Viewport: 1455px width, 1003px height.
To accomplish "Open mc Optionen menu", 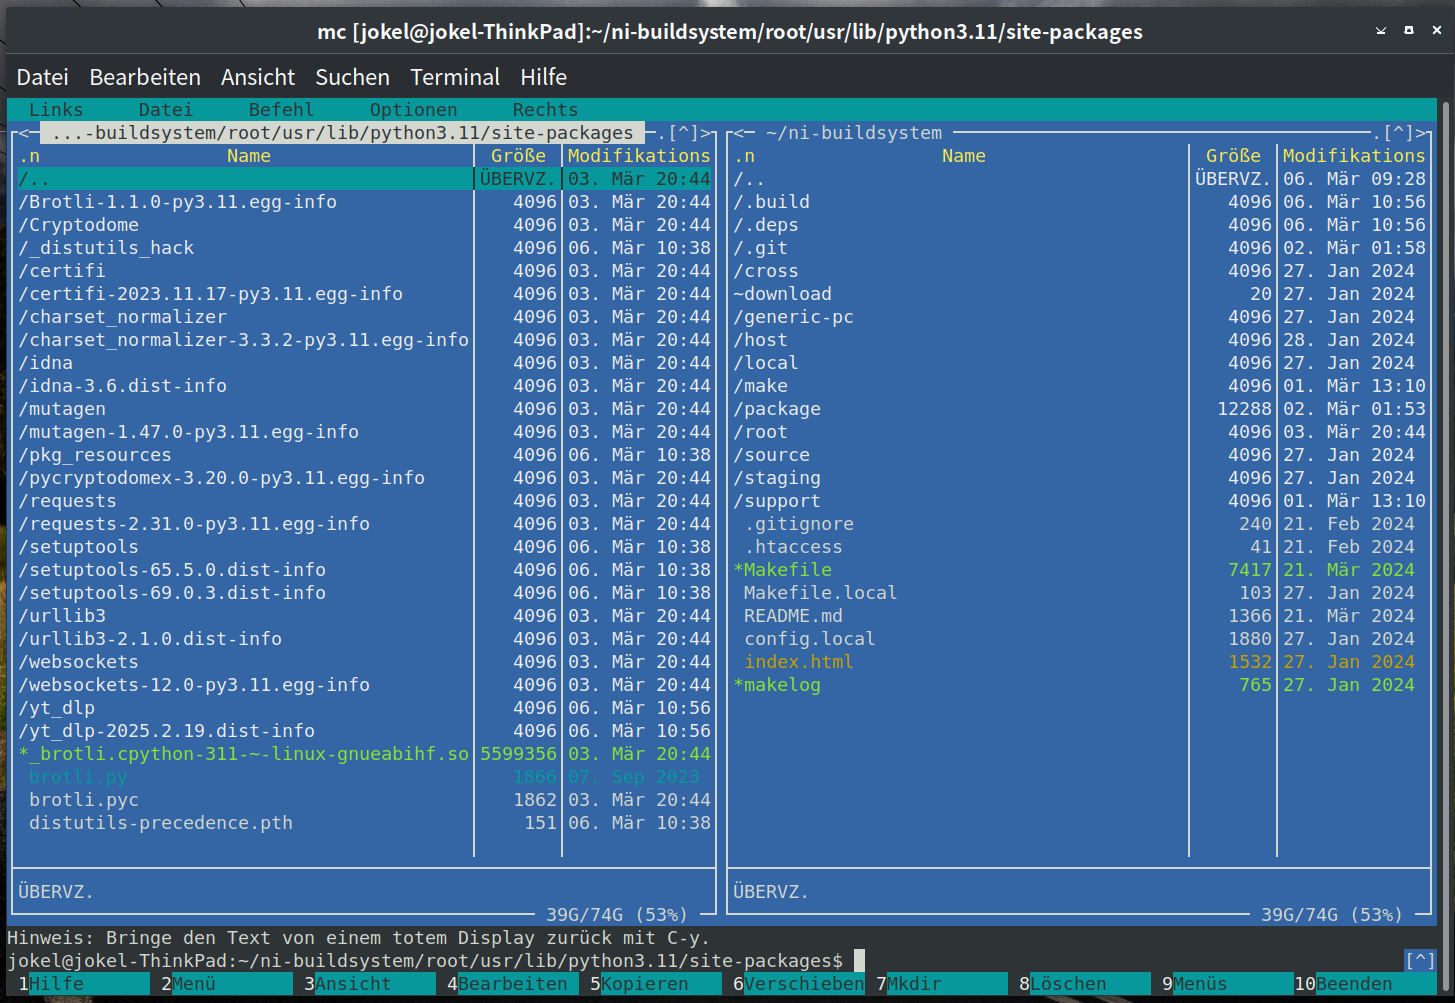I will [x=413, y=110].
